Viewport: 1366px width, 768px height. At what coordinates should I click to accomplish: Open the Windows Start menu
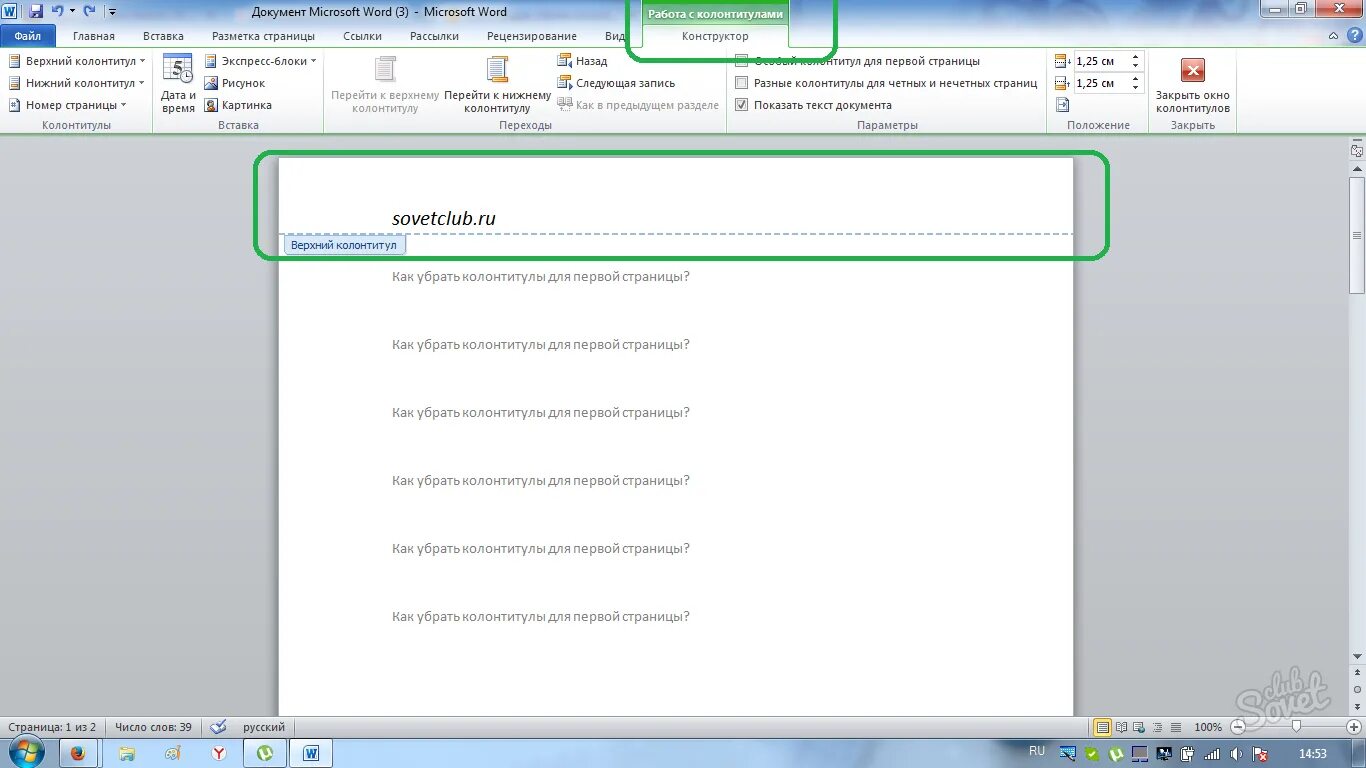click(x=25, y=752)
